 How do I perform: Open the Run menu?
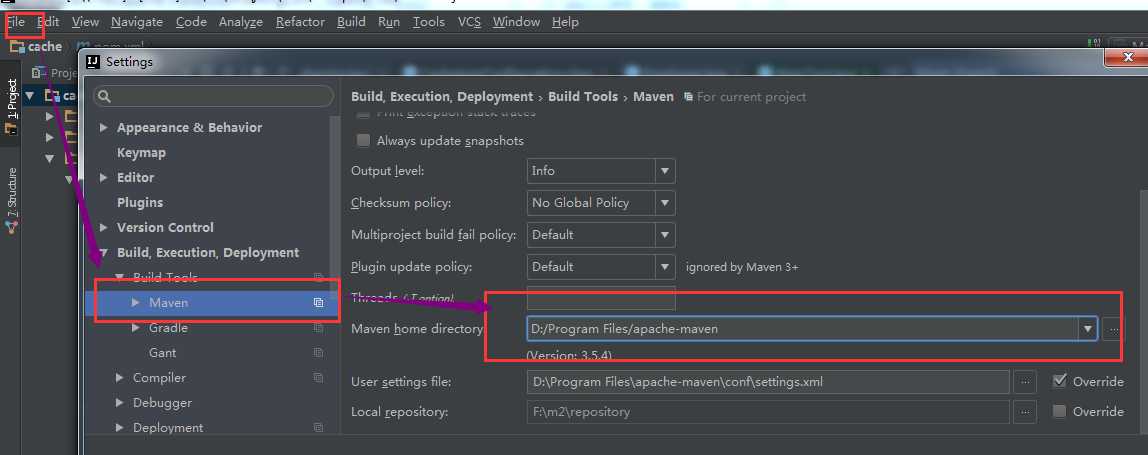point(389,22)
